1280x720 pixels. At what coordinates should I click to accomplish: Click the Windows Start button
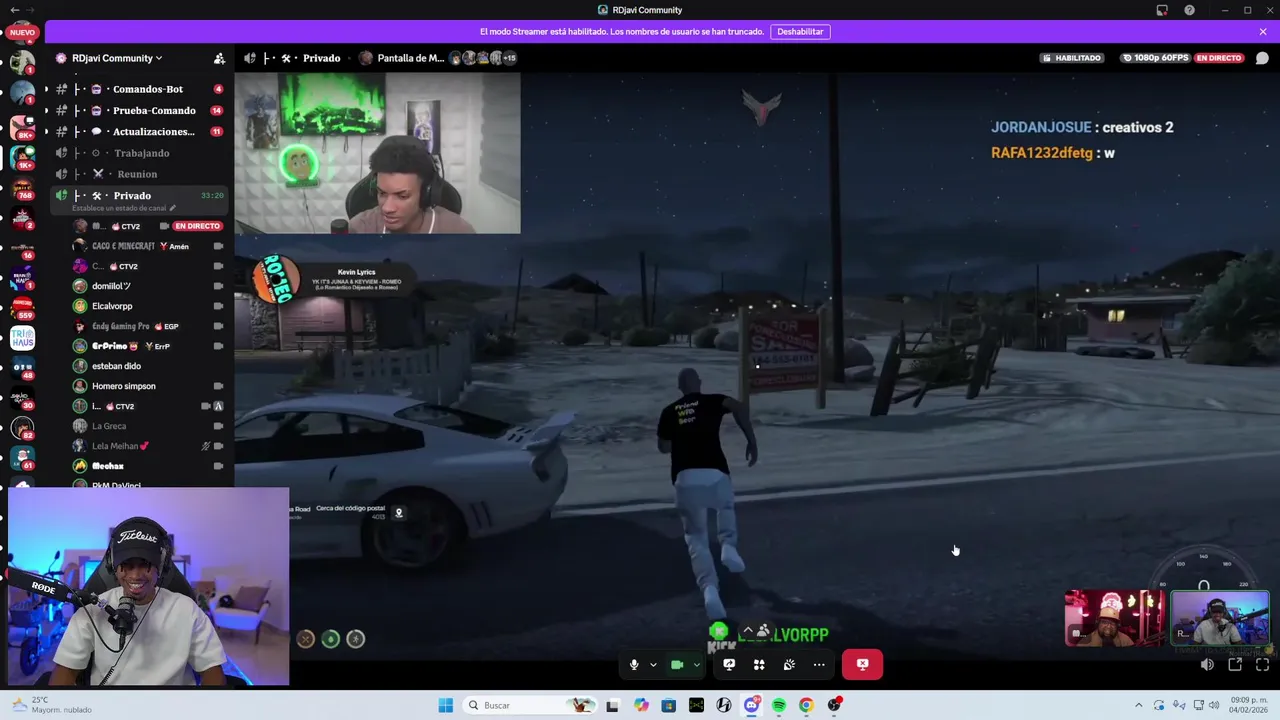point(445,706)
